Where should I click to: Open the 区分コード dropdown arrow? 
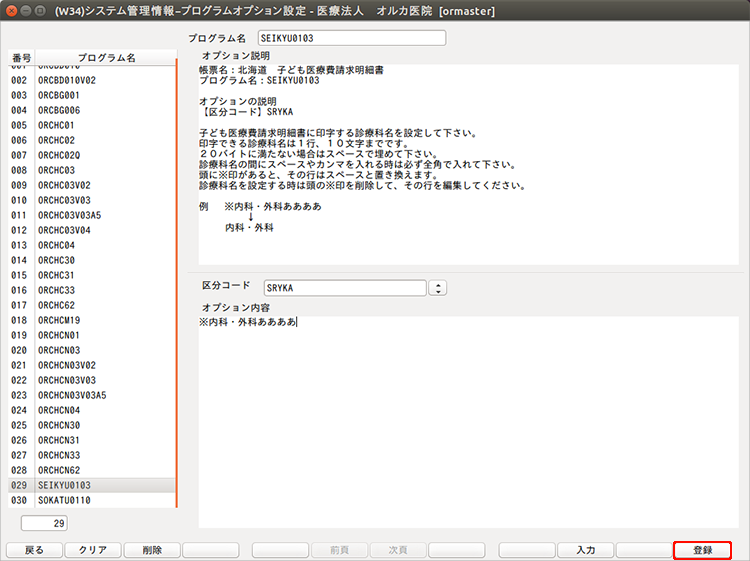click(438, 288)
